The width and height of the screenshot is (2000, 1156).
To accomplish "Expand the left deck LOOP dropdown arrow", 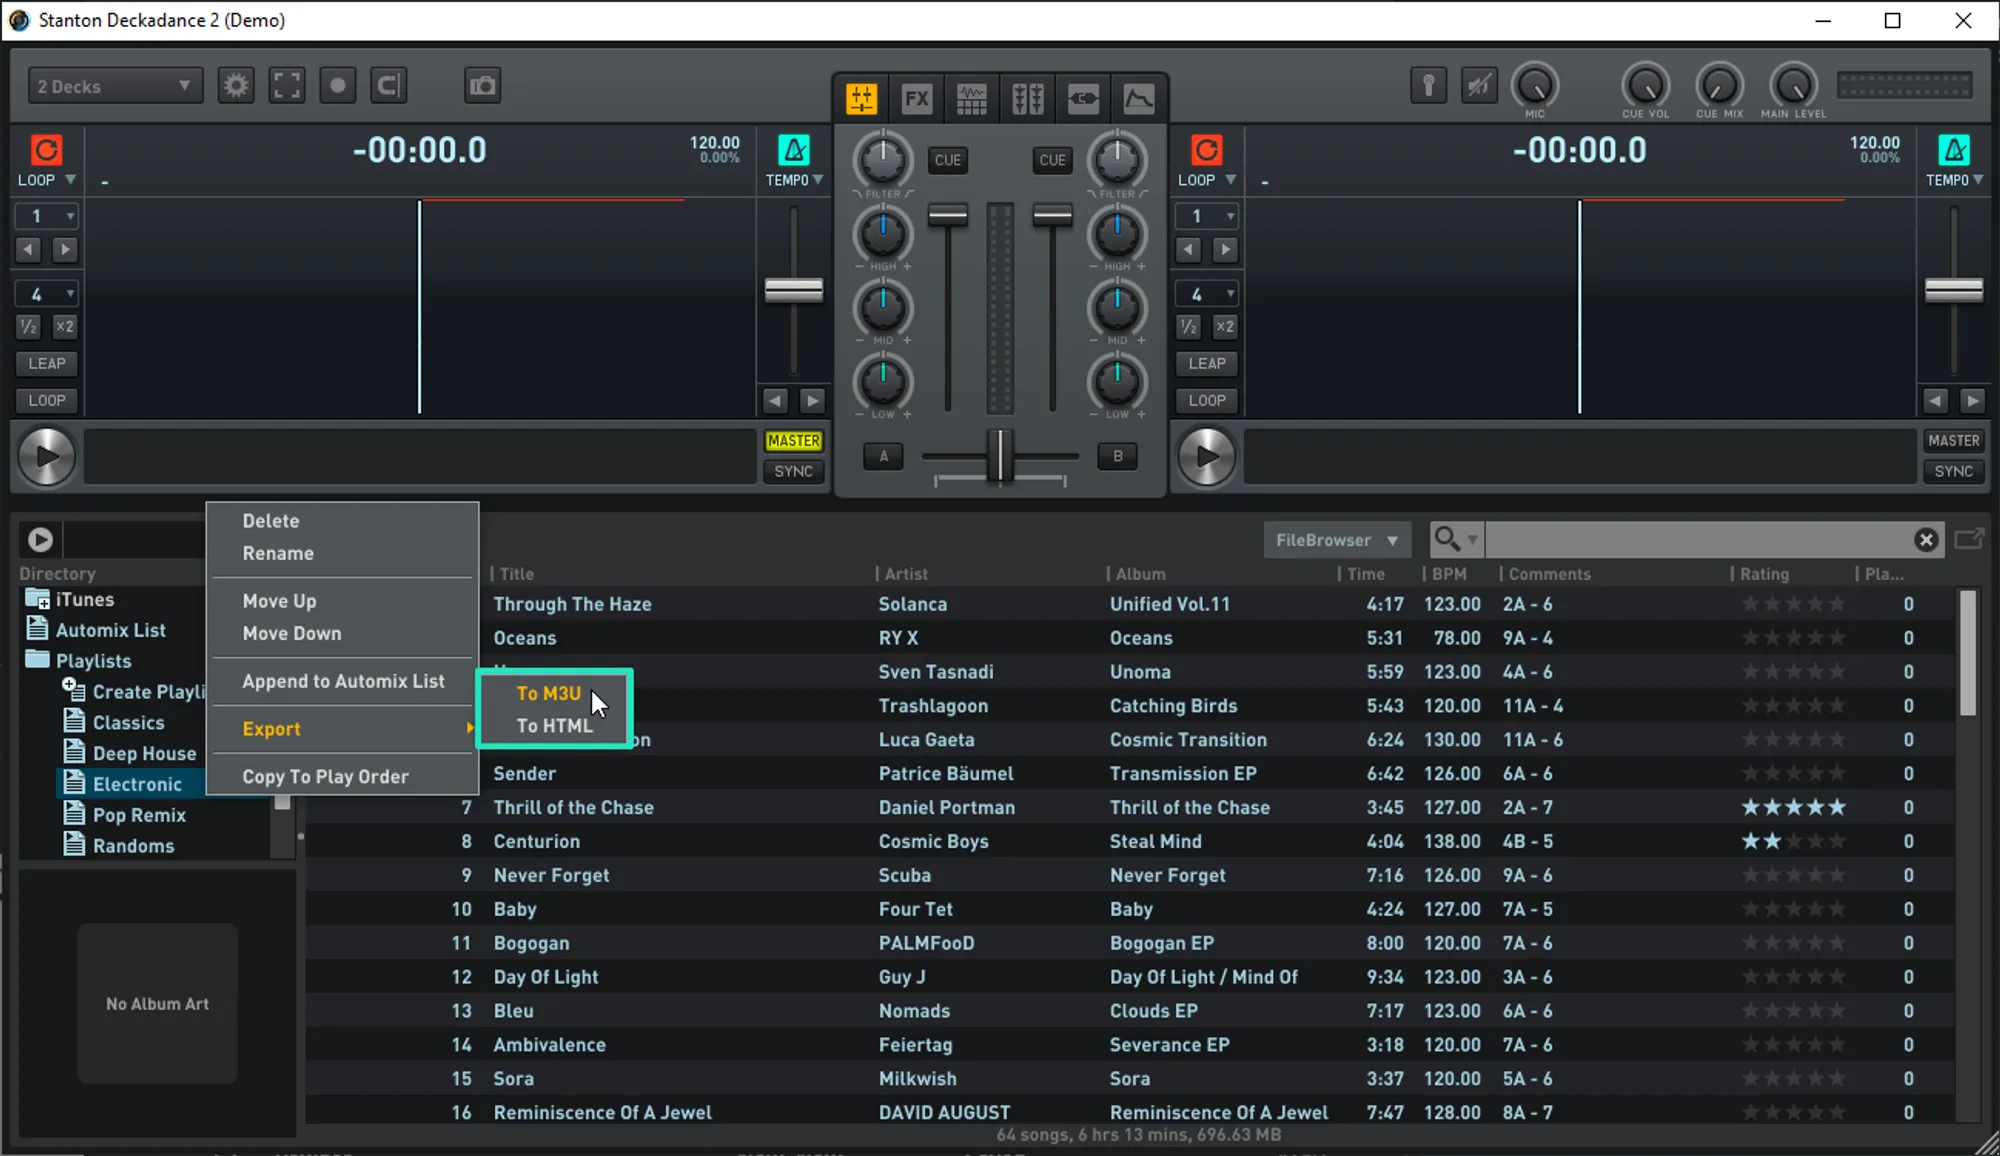I will [70, 180].
